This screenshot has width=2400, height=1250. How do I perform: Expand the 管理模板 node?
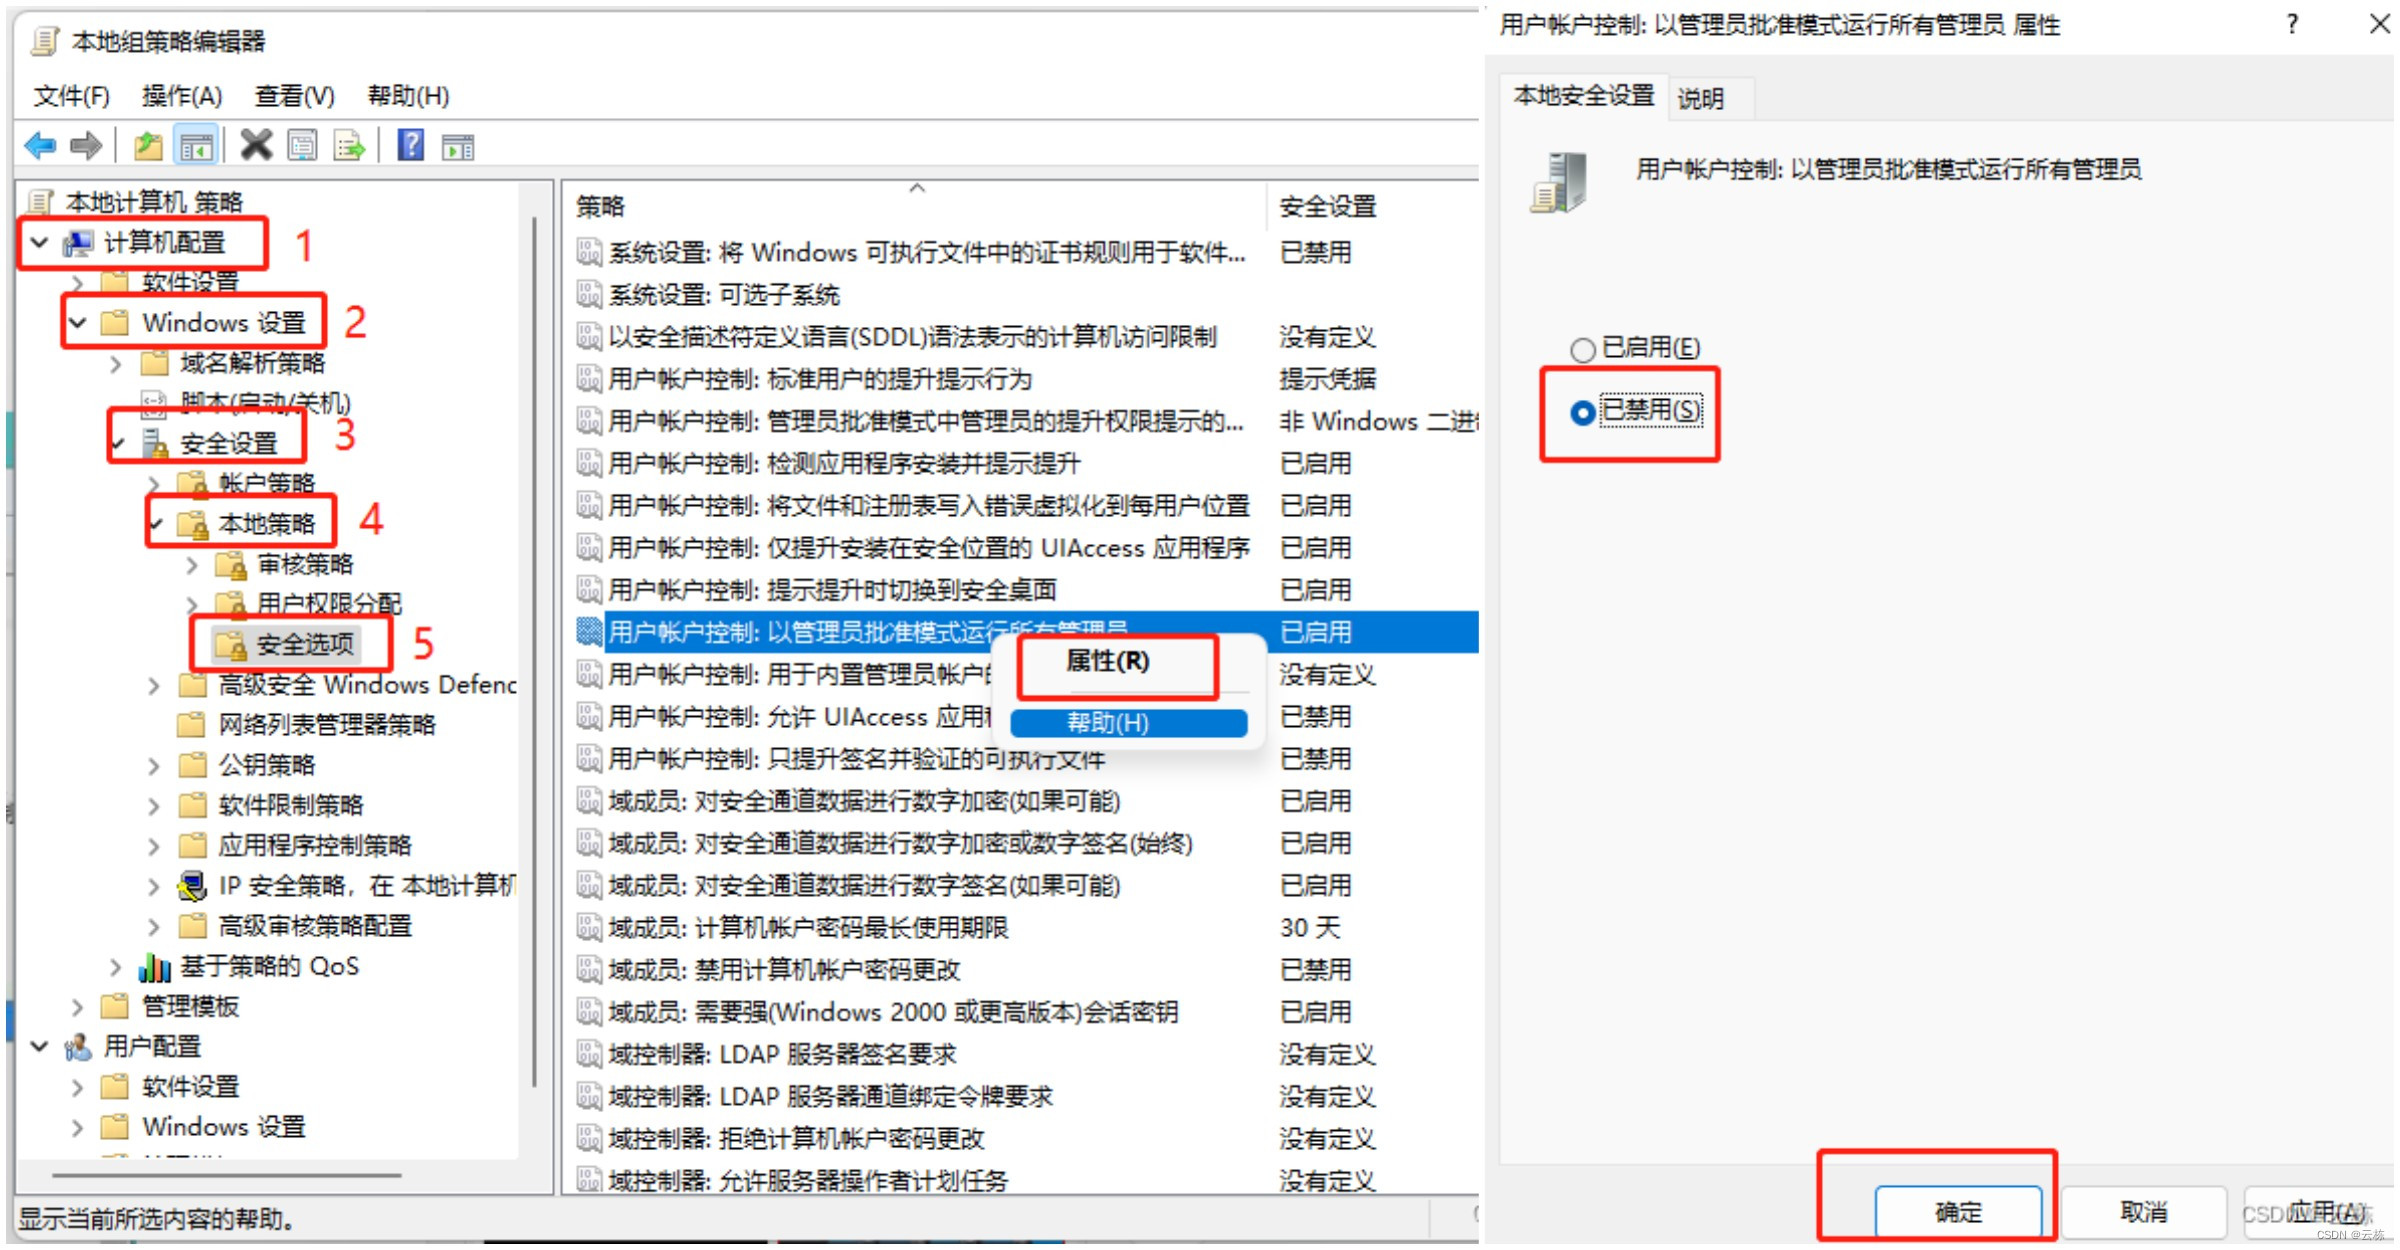(x=78, y=1007)
